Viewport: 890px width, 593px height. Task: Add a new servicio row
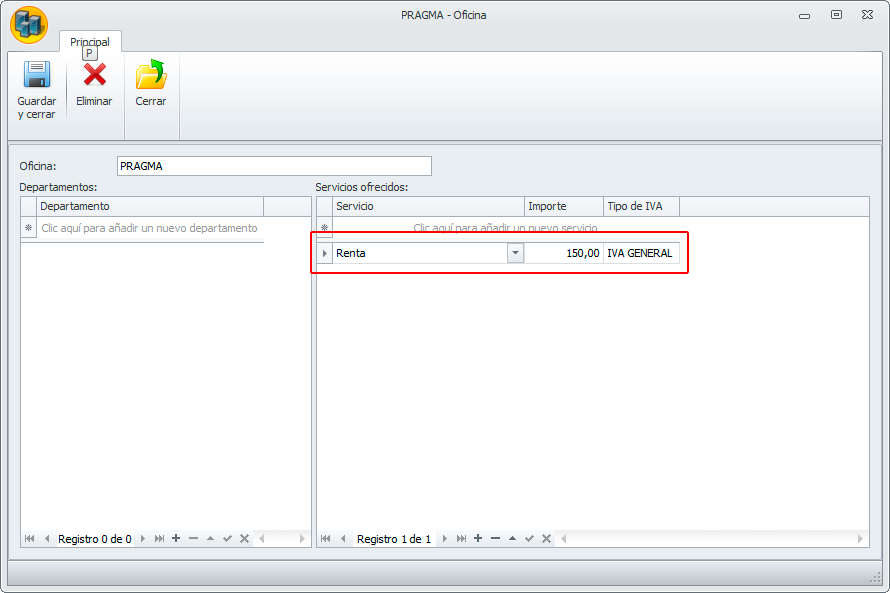coord(505,228)
